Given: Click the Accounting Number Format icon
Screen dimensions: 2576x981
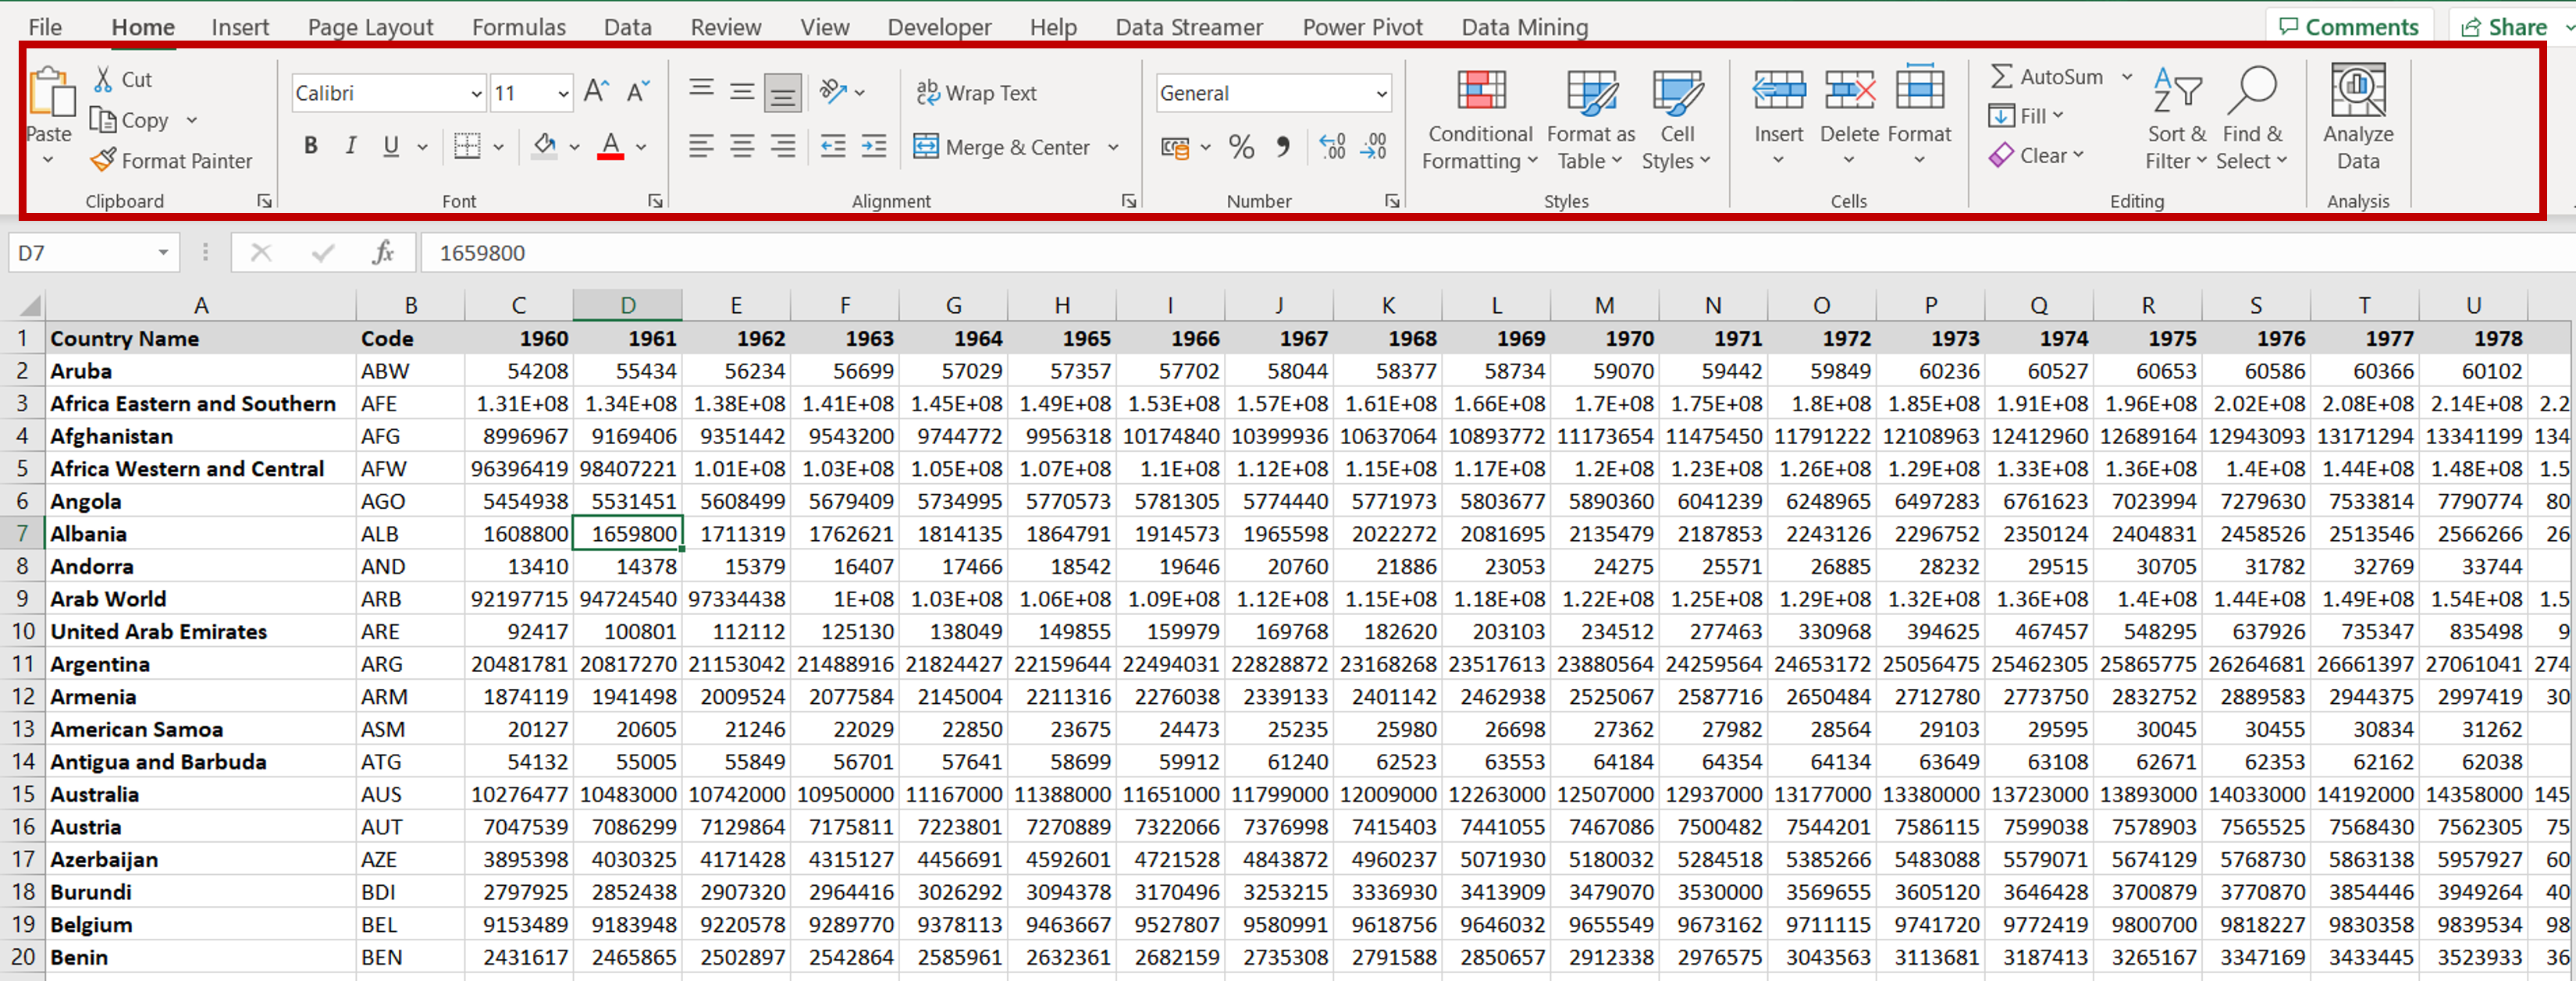Looking at the screenshot, I should coord(1176,148).
